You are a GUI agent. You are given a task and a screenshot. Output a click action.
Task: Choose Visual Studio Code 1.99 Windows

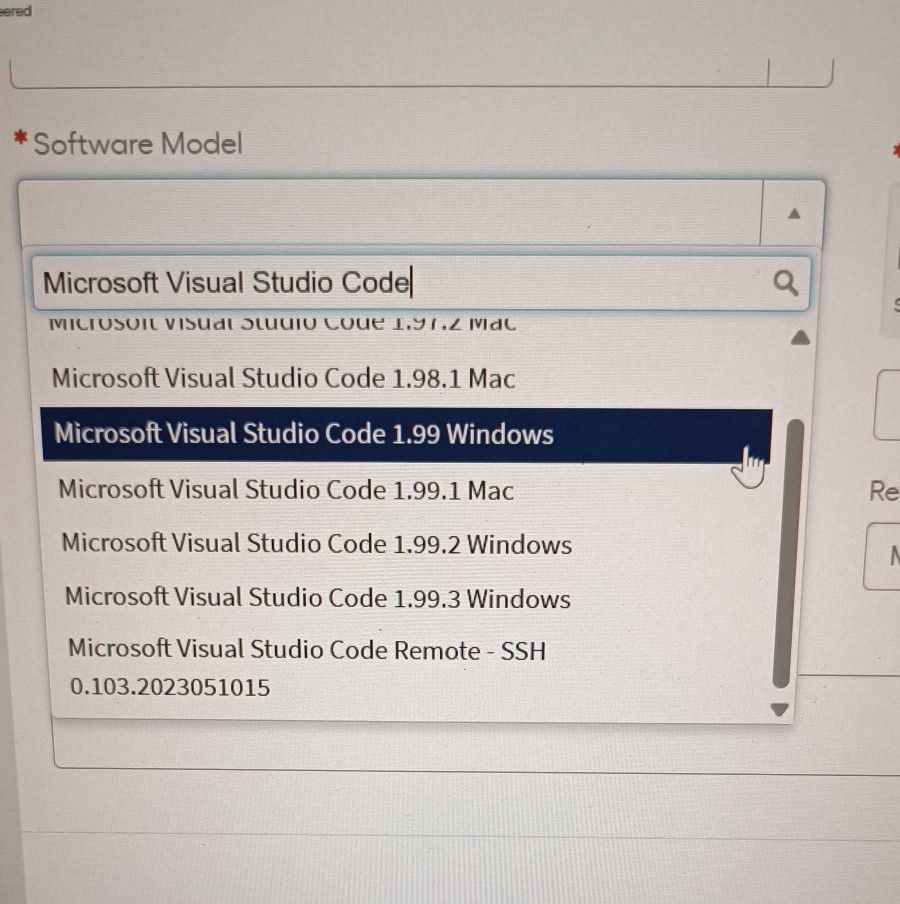[x=303, y=434]
